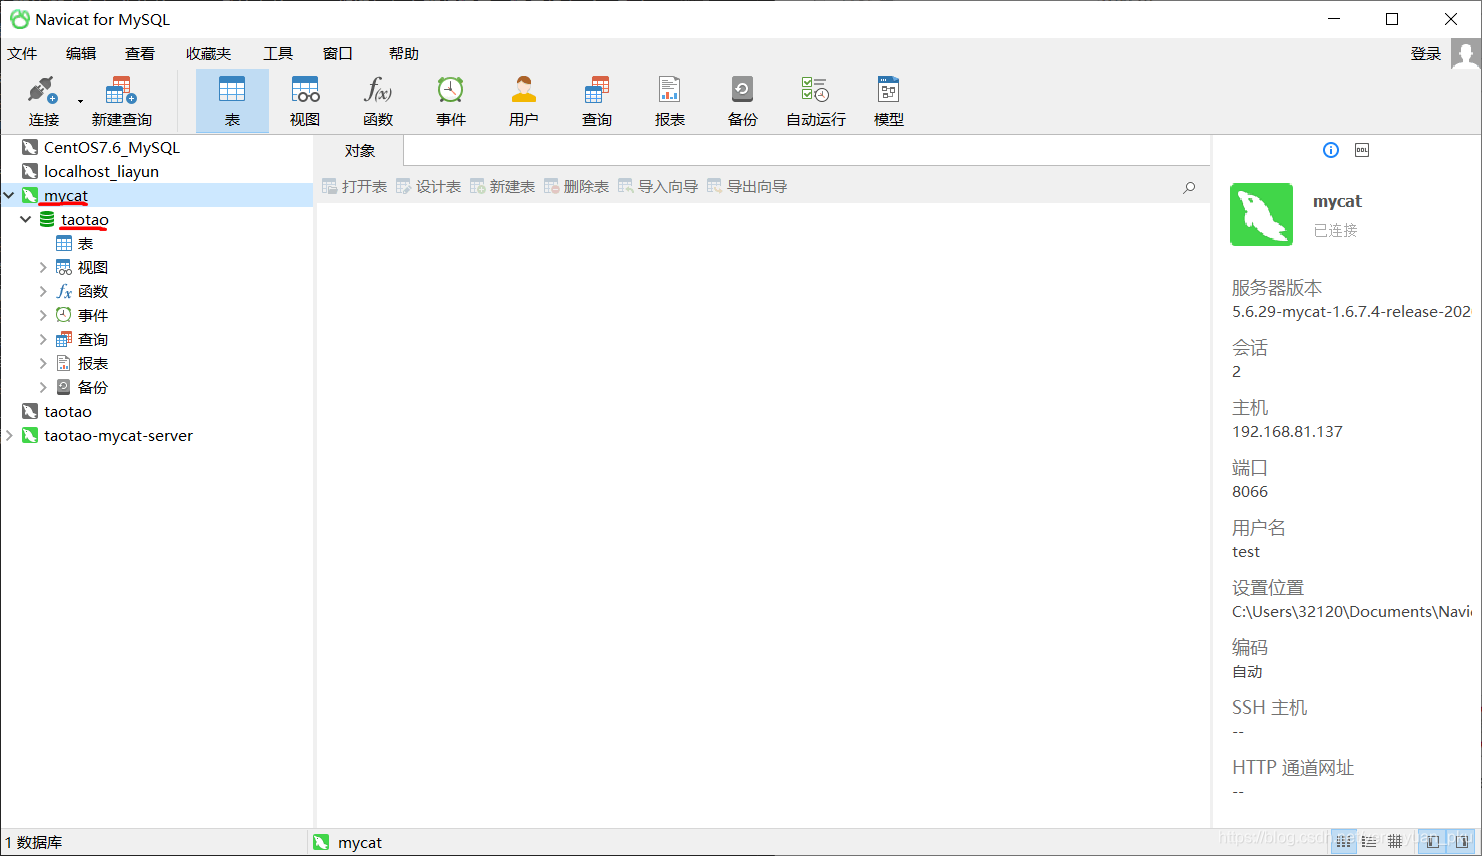Toggle the left navigation pane button

(1433, 841)
